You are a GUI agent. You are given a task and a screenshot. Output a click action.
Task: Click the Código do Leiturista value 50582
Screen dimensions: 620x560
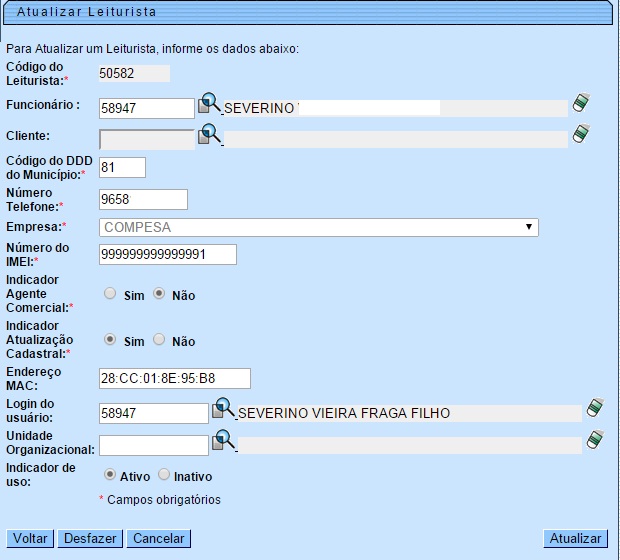[134, 74]
